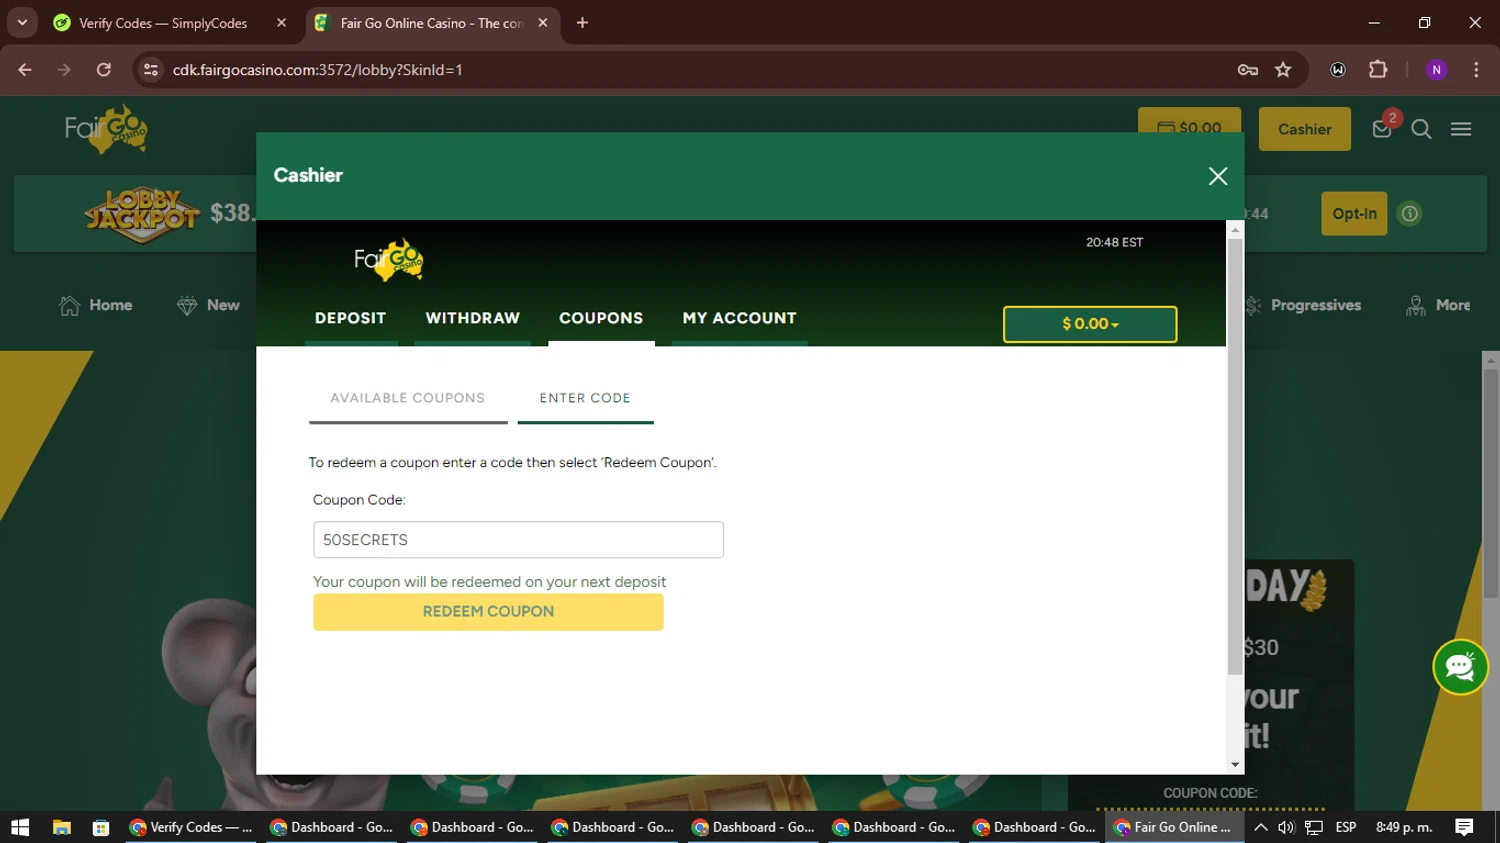Image resolution: width=1500 pixels, height=843 pixels.
Task: Open the tab search dropdown arrow
Action: coord(22,22)
